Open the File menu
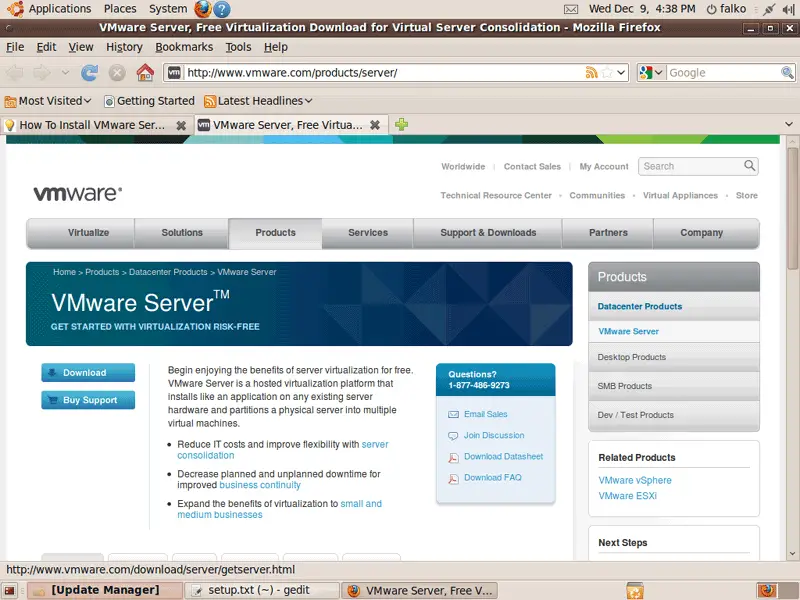Image resolution: width=800 pixels, height=600 pixels. [x=15, y=47]
